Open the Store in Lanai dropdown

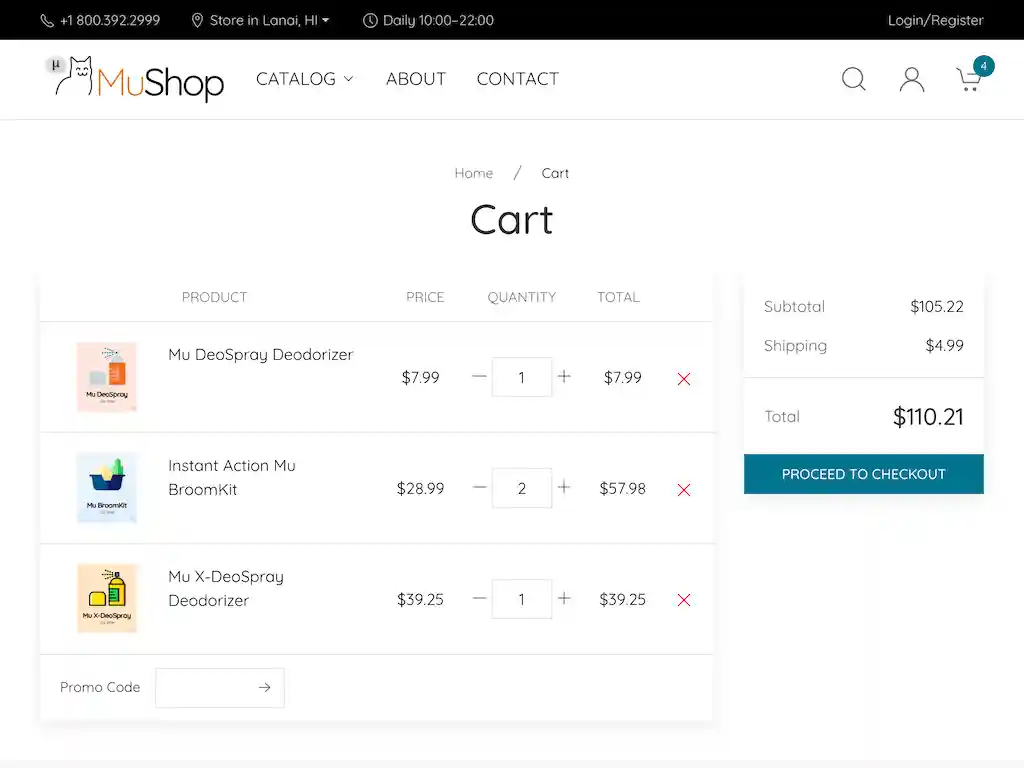(x=262, y=19)
